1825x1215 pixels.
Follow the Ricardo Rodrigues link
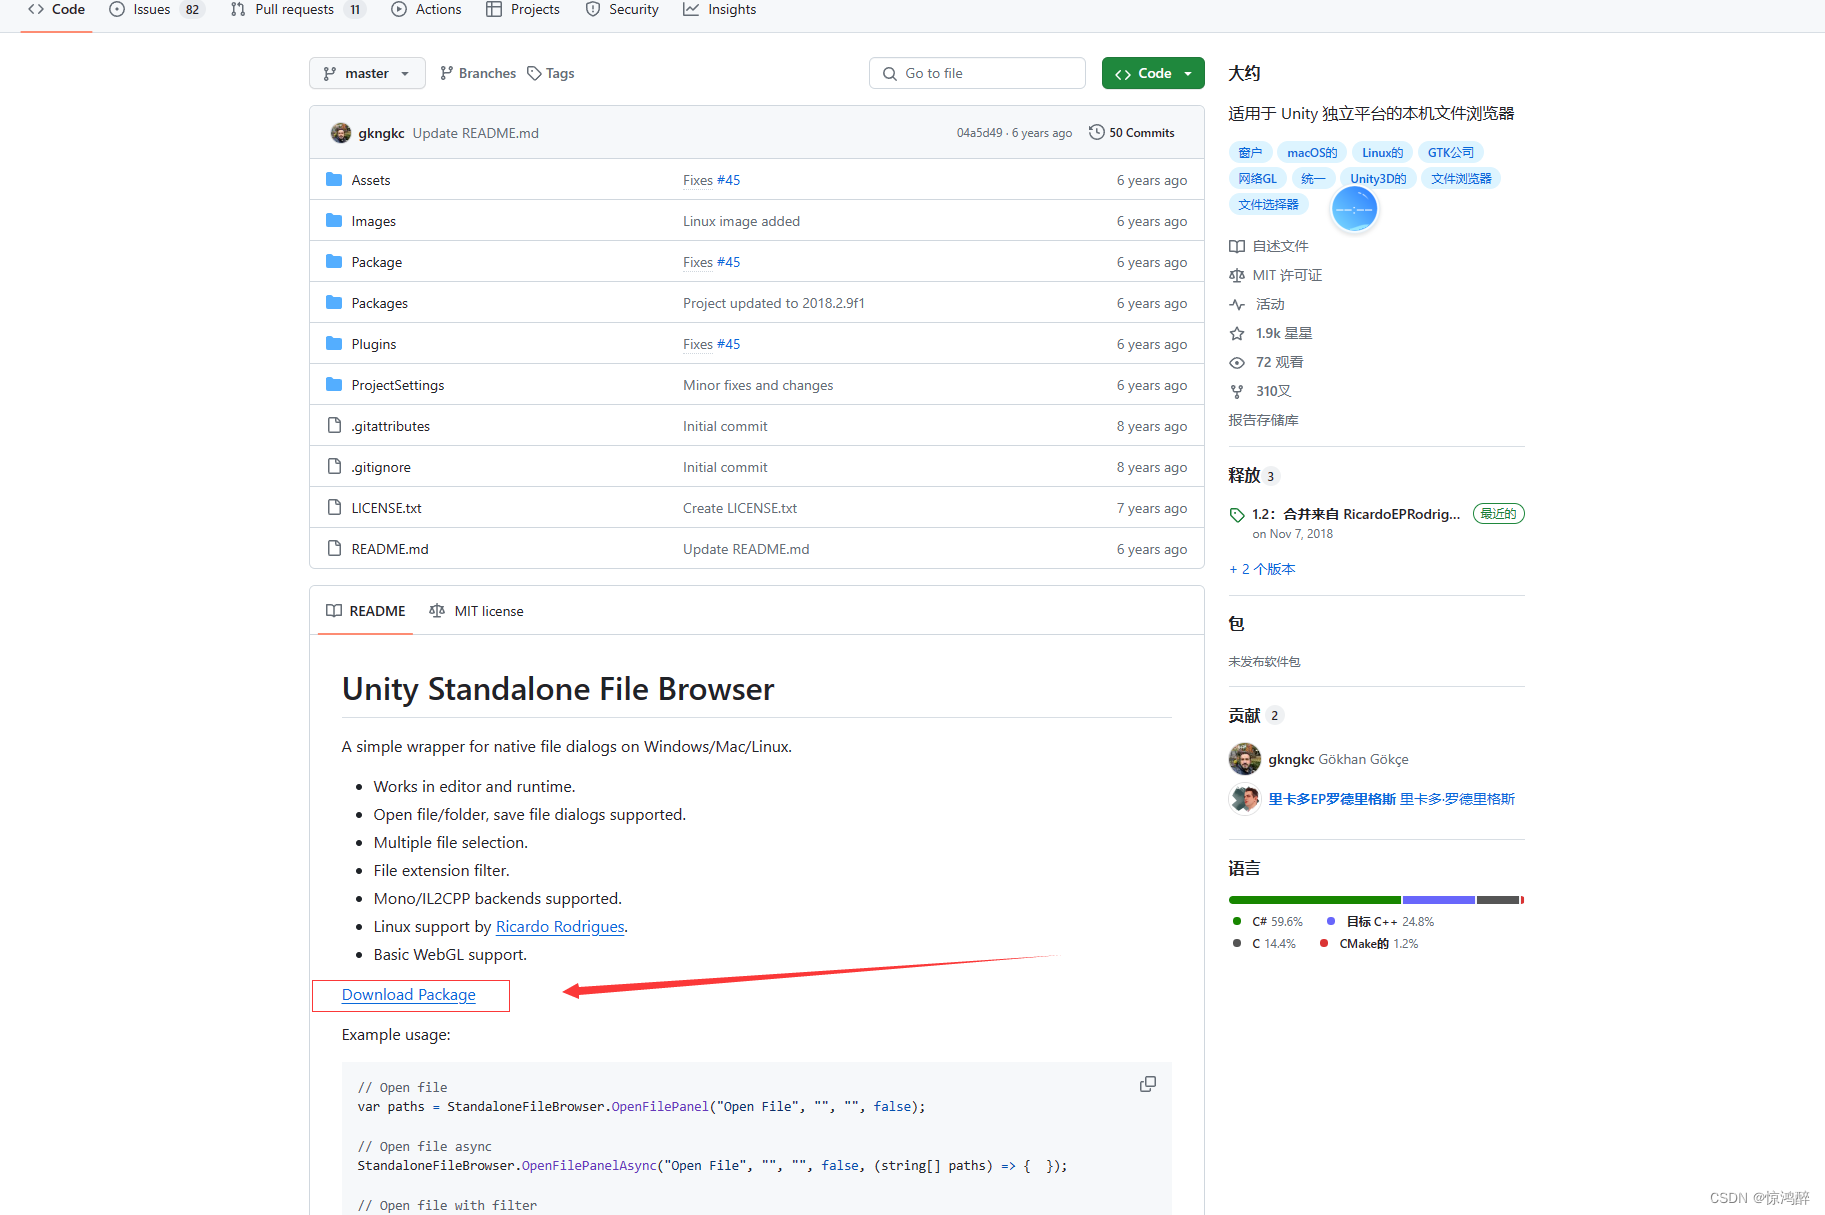coord(560,927)
